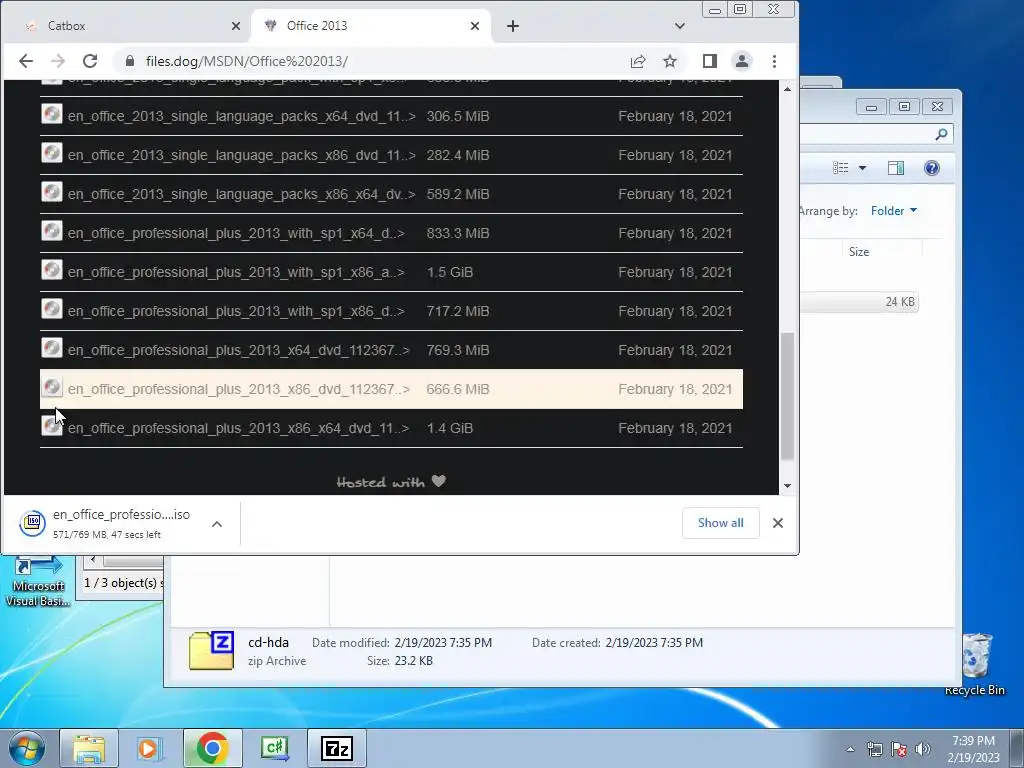Open the Chrome three-dot menu
This screenshot has height=768, width=1024.
tap(775, 61)
